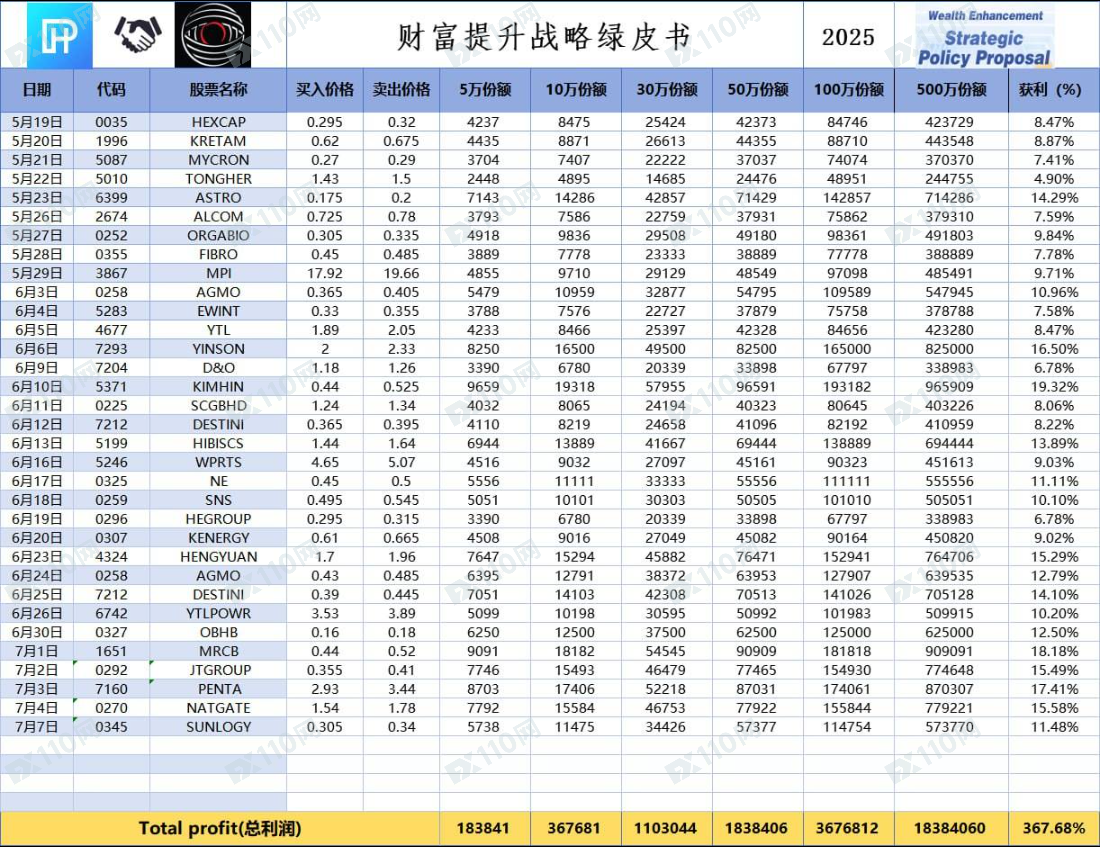Click the dark globe eye logo
Screen dimensions: 1100x847
click(213, 35)
